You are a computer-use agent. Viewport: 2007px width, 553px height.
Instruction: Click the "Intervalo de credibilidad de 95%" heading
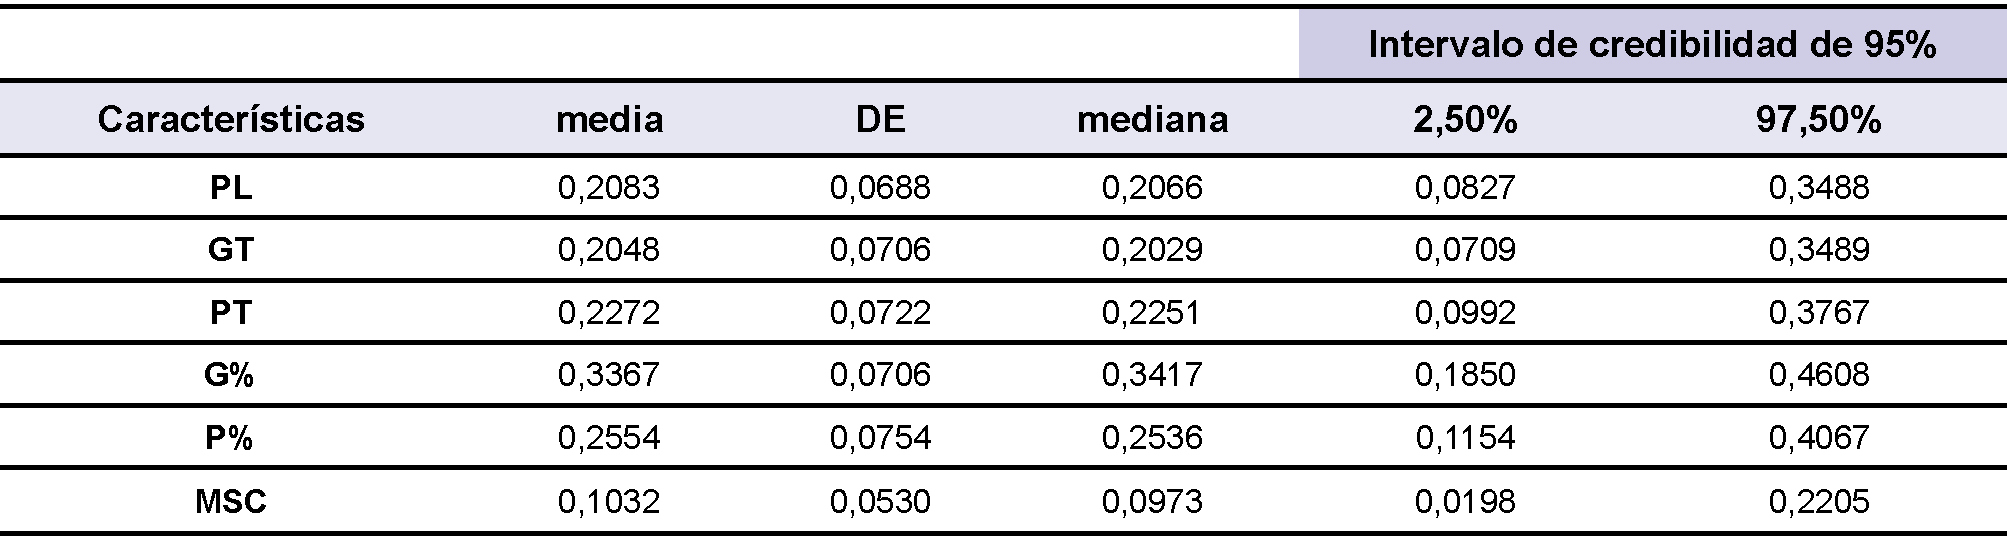[1652, 45]
